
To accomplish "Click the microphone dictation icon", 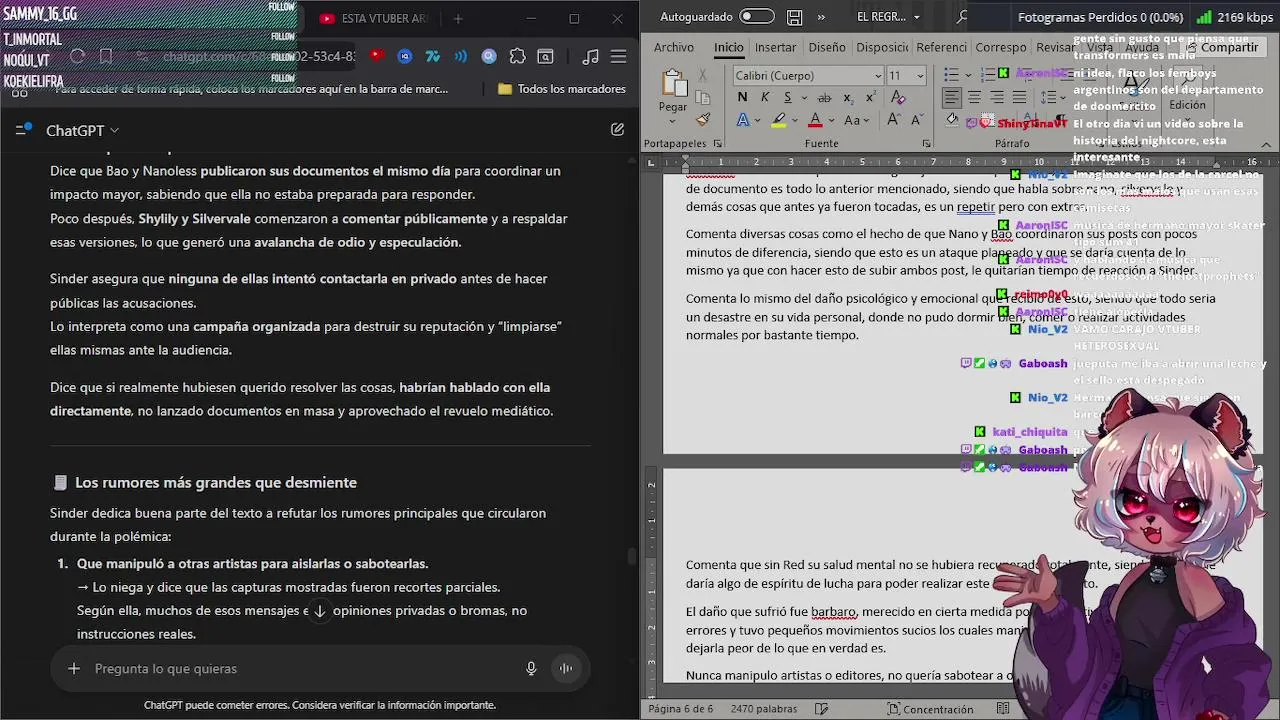I will coord(531,668).
